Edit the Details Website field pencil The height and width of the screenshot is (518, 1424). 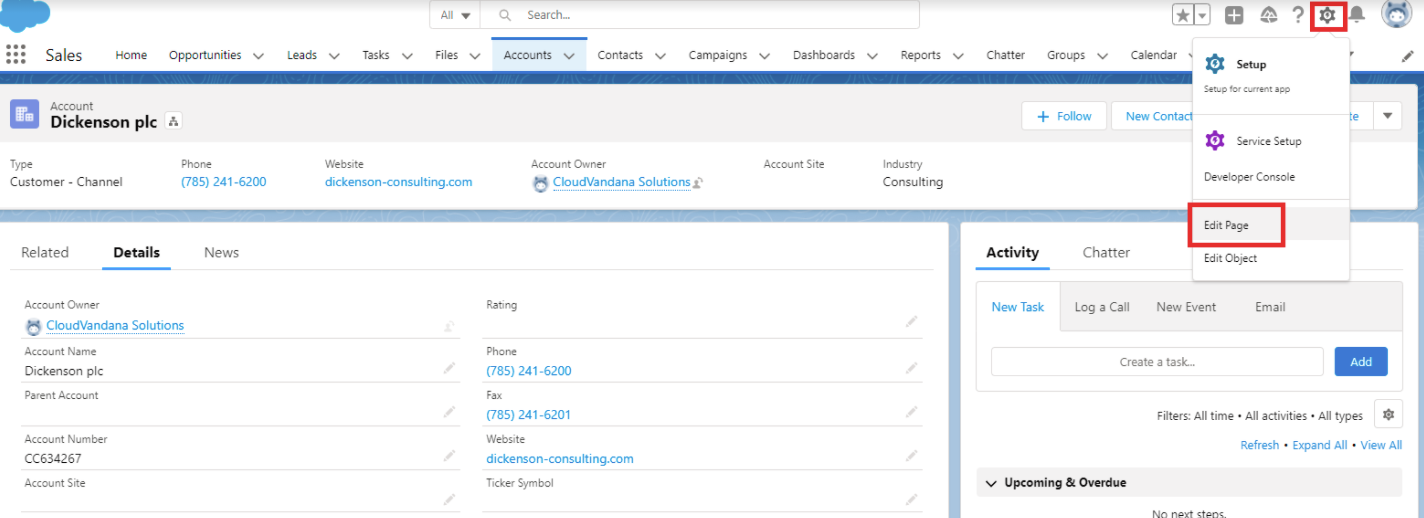coord(911,455)
